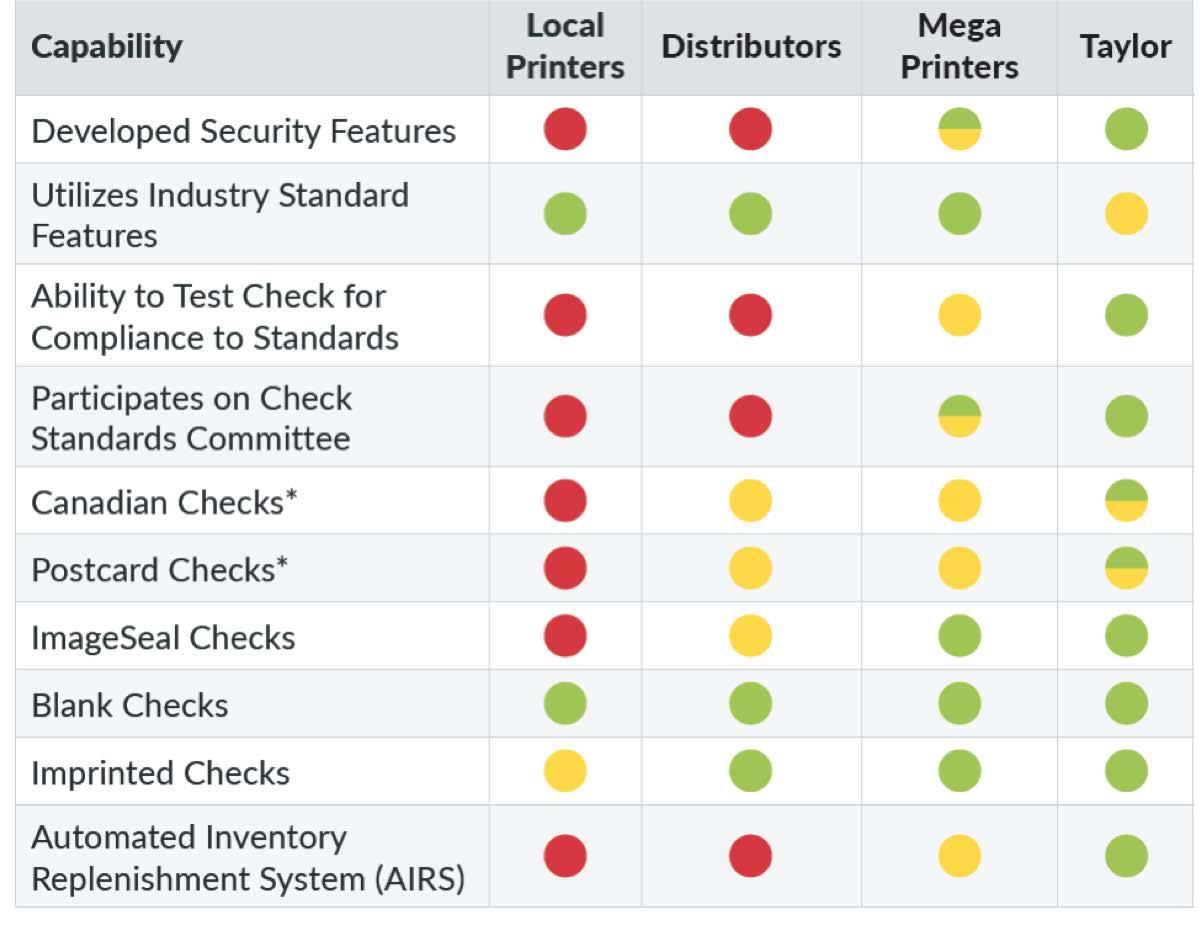Viewport: 1203px width, 948px height.
Task: Click Taylor's half-green dot for Postcard Checks
Action: pyautogui.click(x=1126, y=569)
